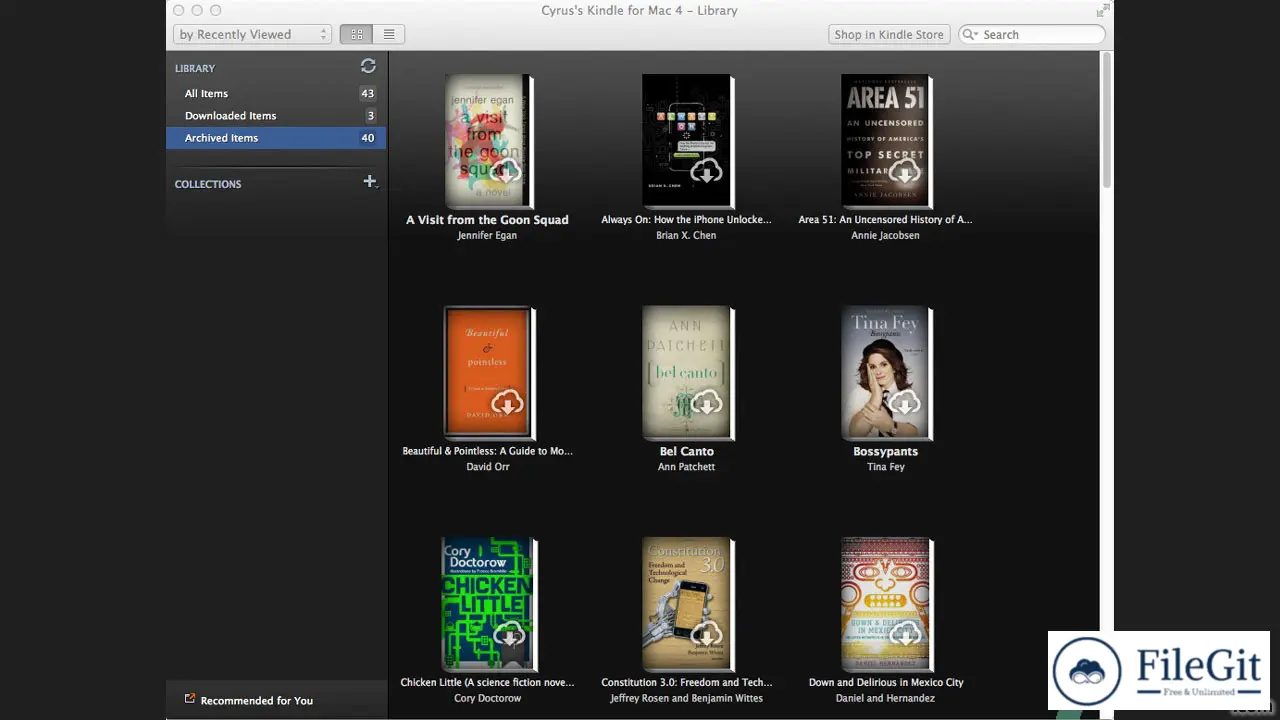Click the Downloaded Items count badge 3
The height and width of the screenshot is (720, 1280).
coord(369,115)
